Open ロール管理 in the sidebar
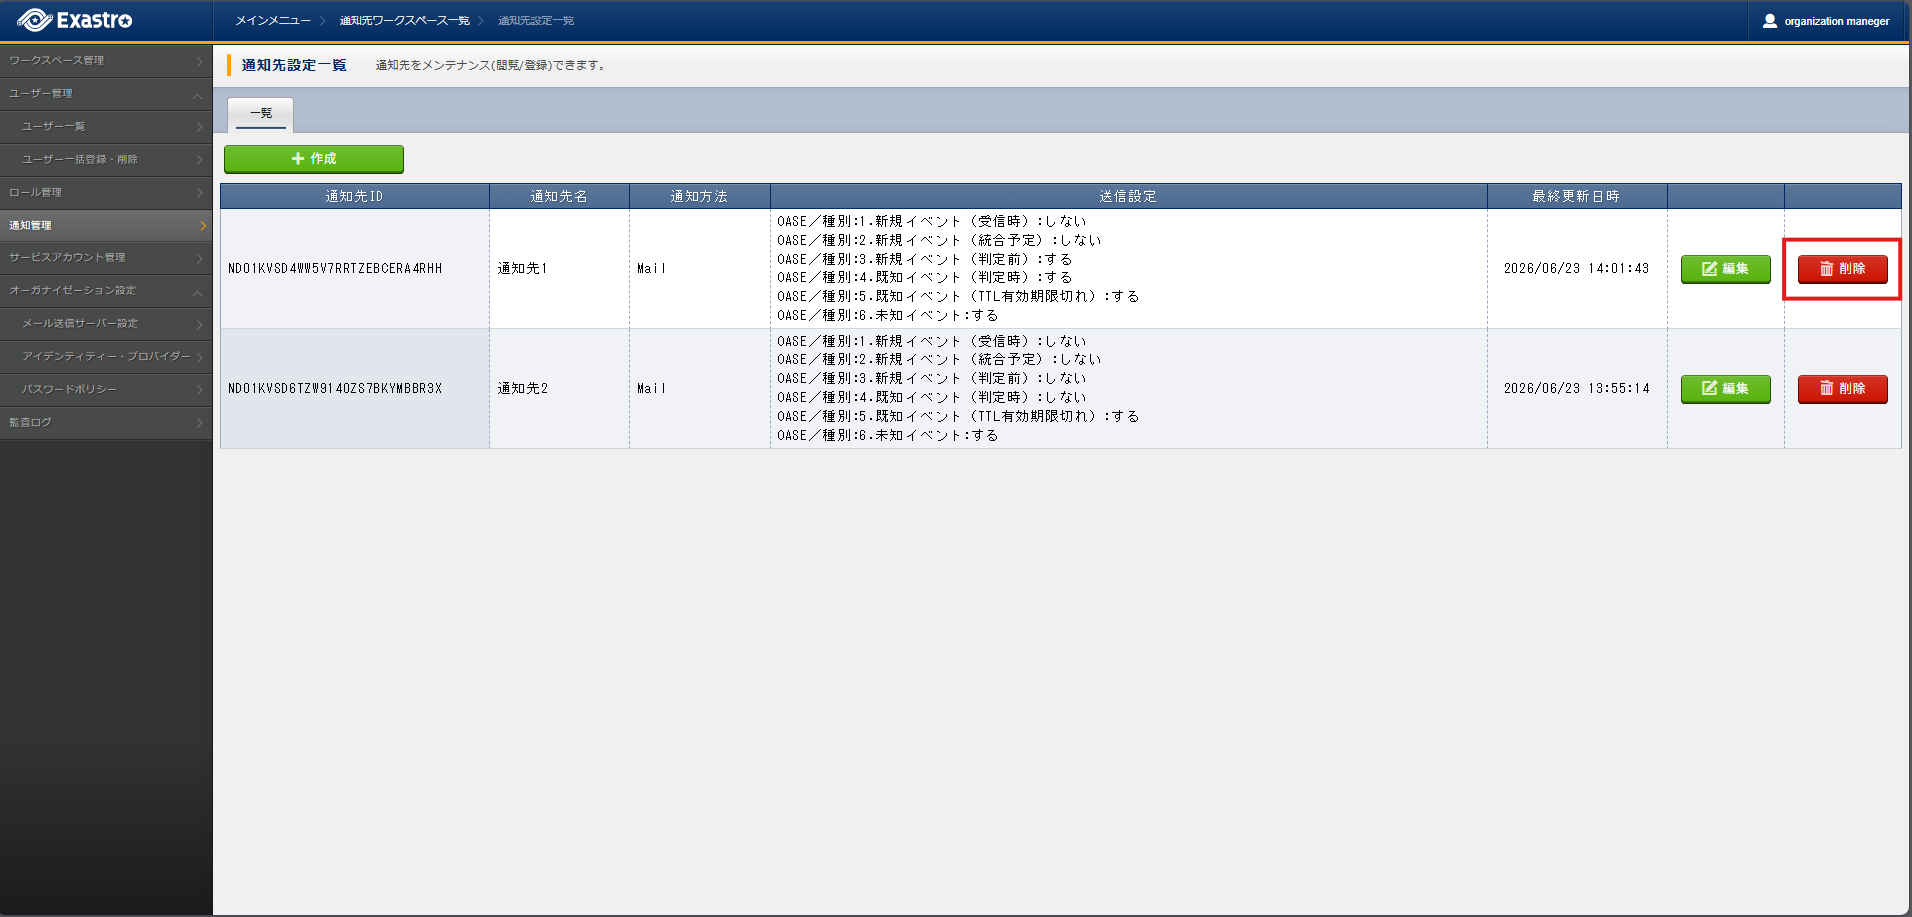 tap(106, 193)
